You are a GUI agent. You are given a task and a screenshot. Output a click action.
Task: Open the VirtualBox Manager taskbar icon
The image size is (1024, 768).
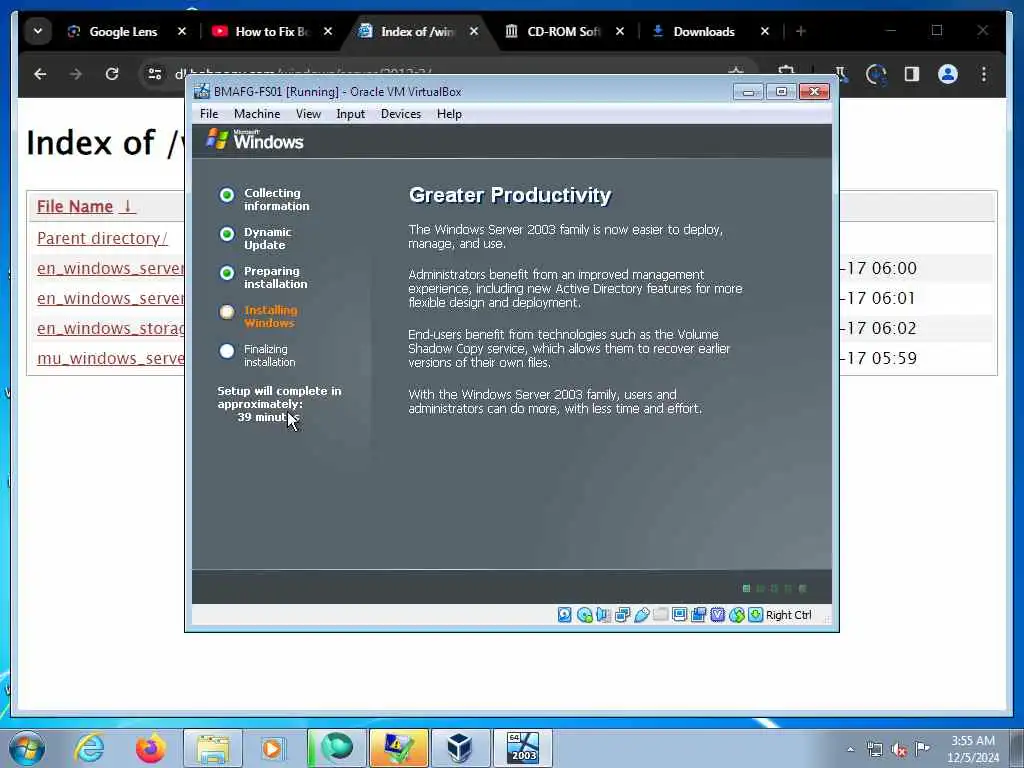click(x=460, y=748)
